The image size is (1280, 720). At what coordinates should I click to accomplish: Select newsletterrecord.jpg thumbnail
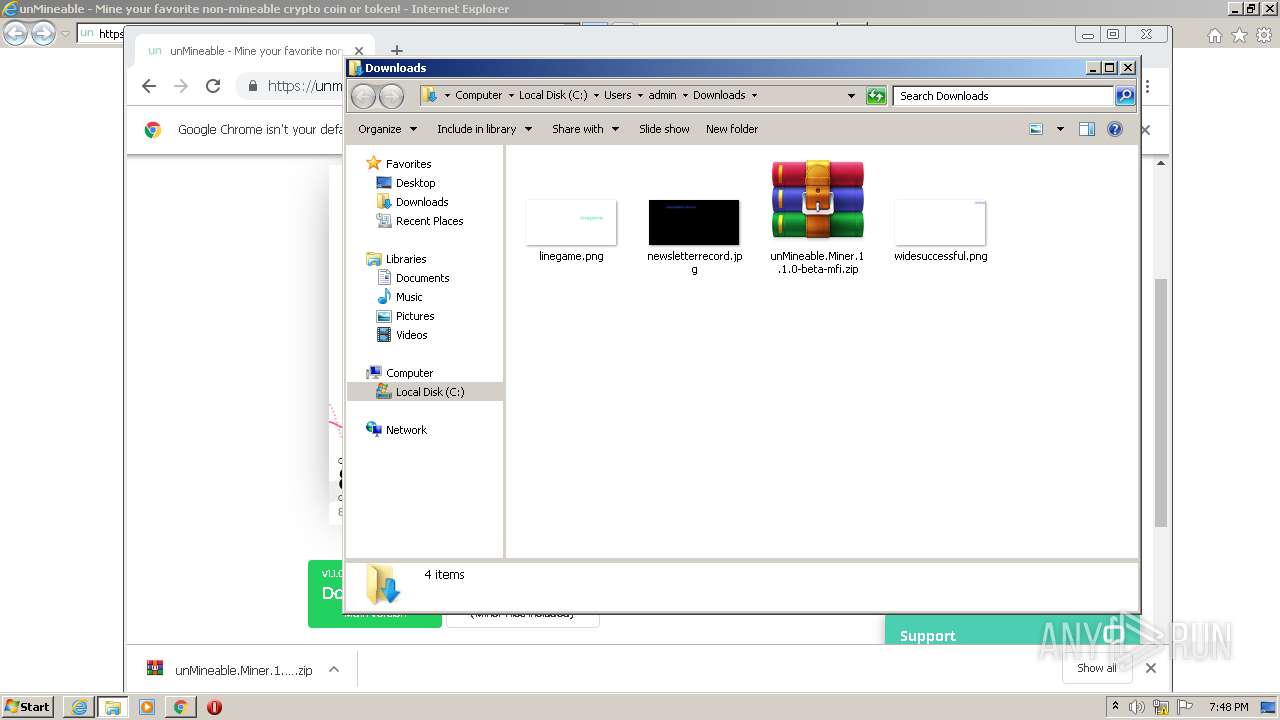point(694,222)
